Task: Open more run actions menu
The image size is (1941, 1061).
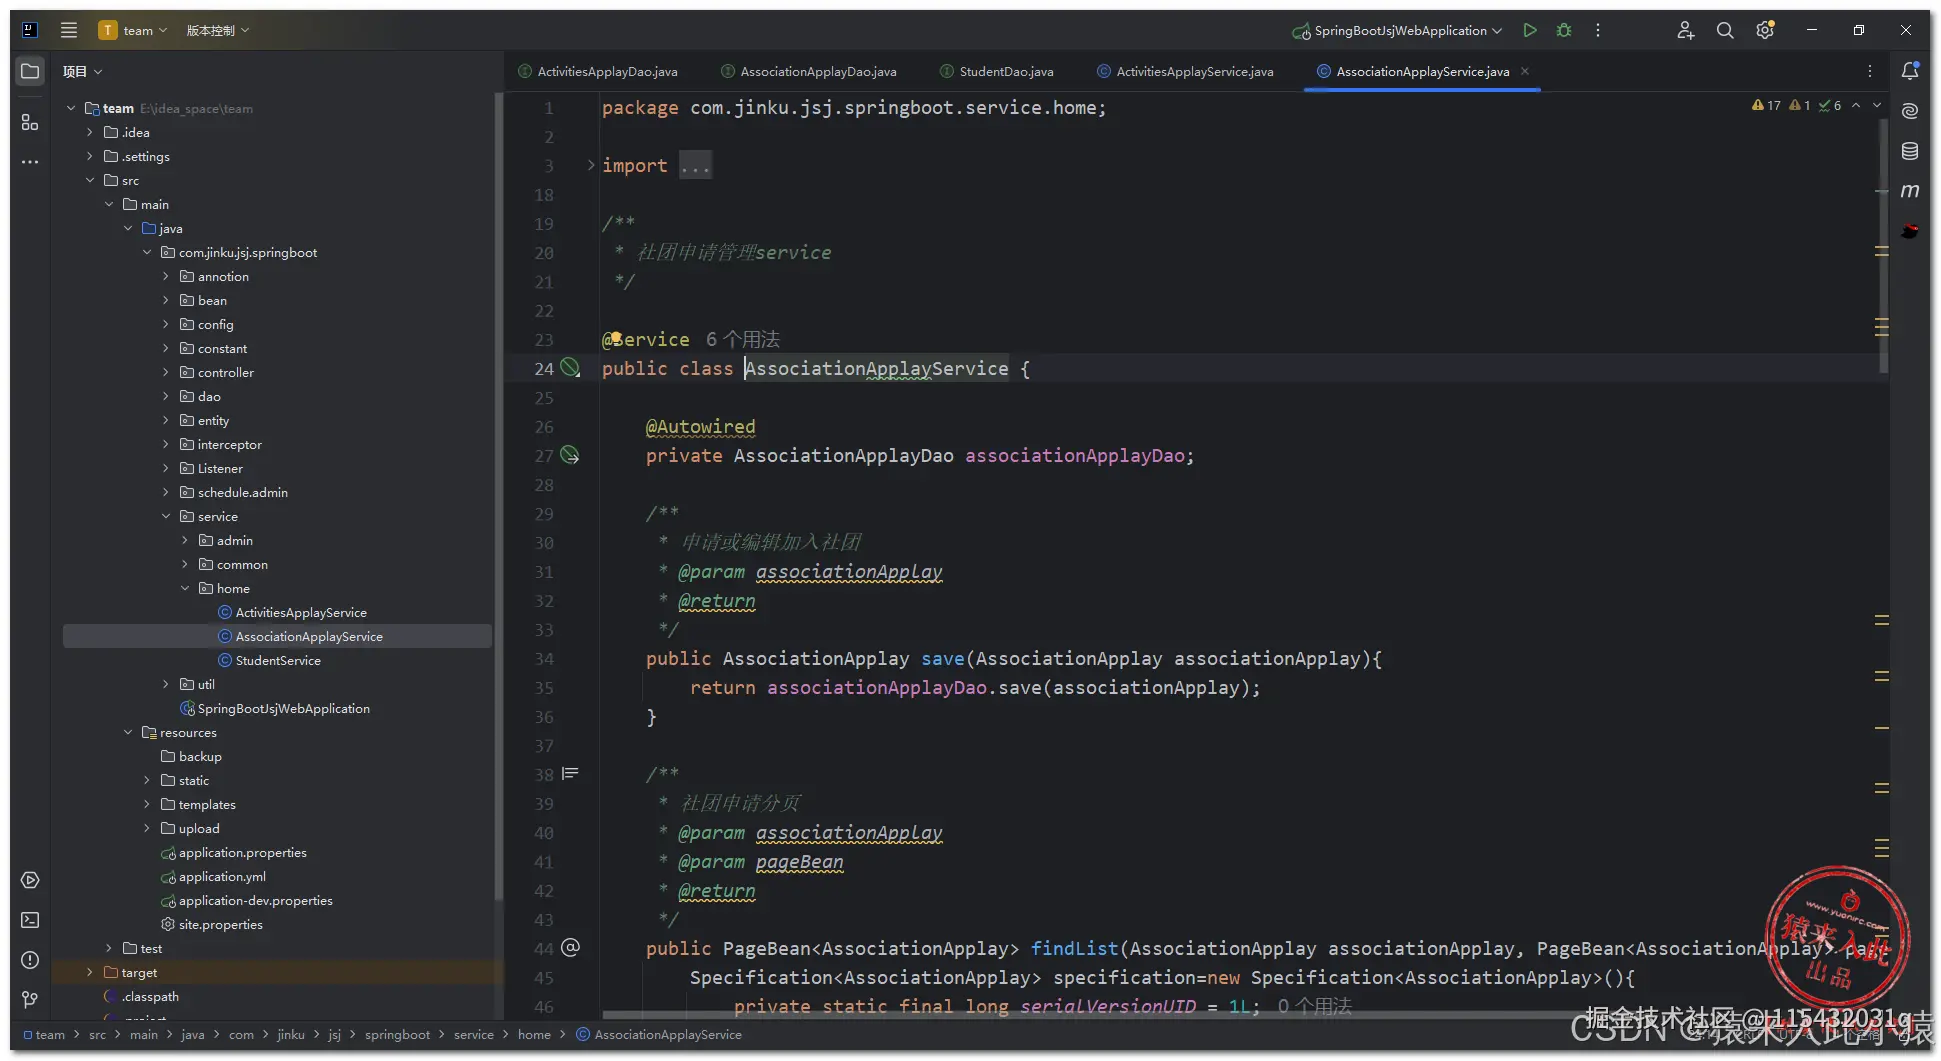Action: click(1598, 30)
